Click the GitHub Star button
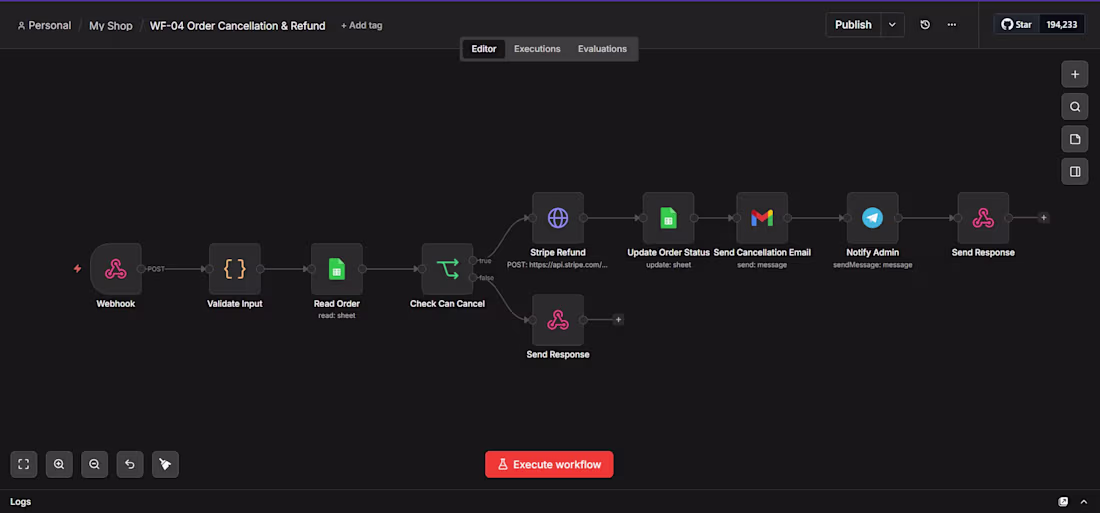Image resolution: width=1100 pixels, height=513 pixels. point(1017,25)
